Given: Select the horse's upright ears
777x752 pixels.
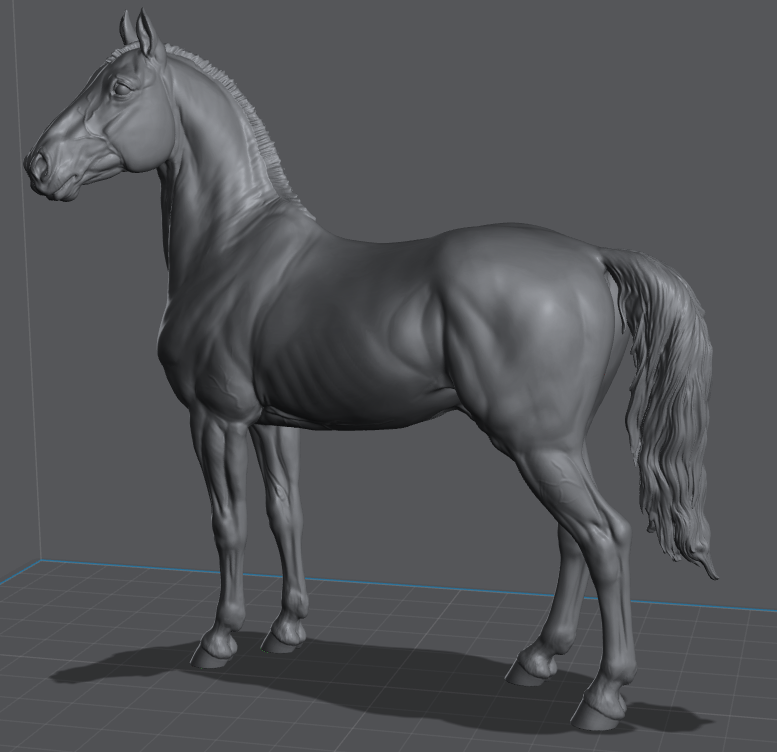Looking at the screenshot, I should pyautogui.click(x=146, y=34).
